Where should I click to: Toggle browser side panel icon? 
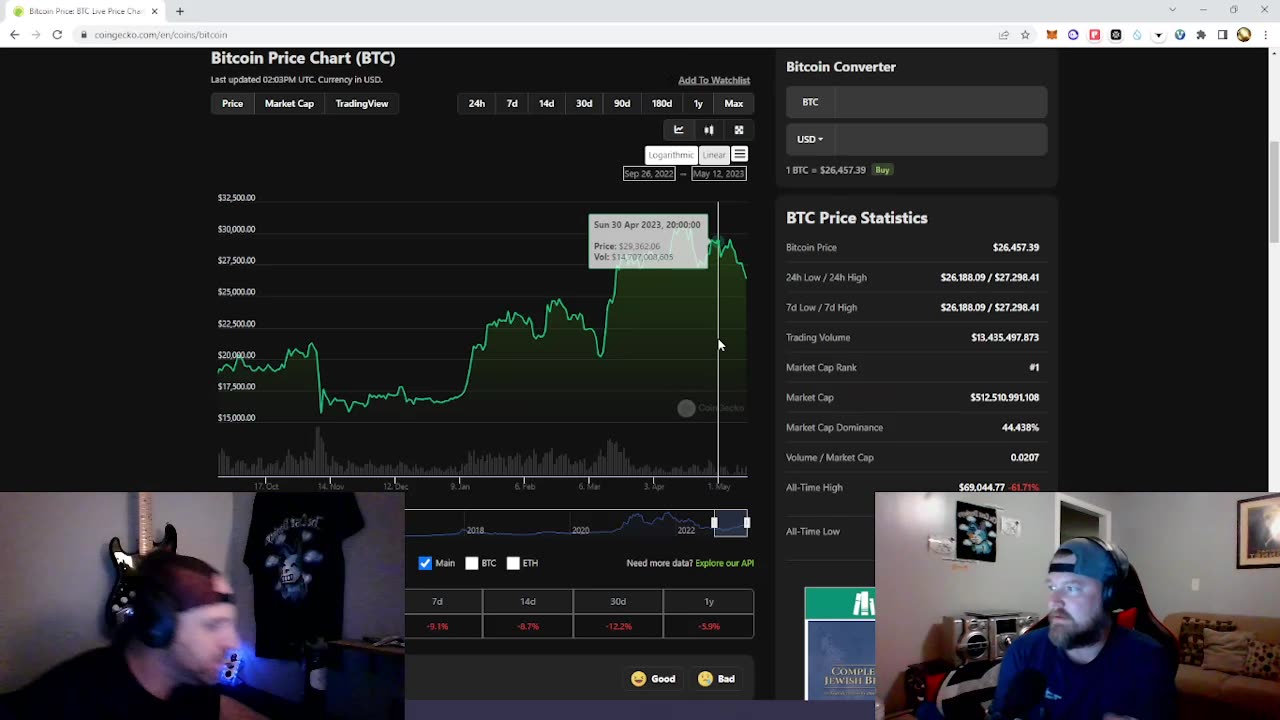point(1222,35)
